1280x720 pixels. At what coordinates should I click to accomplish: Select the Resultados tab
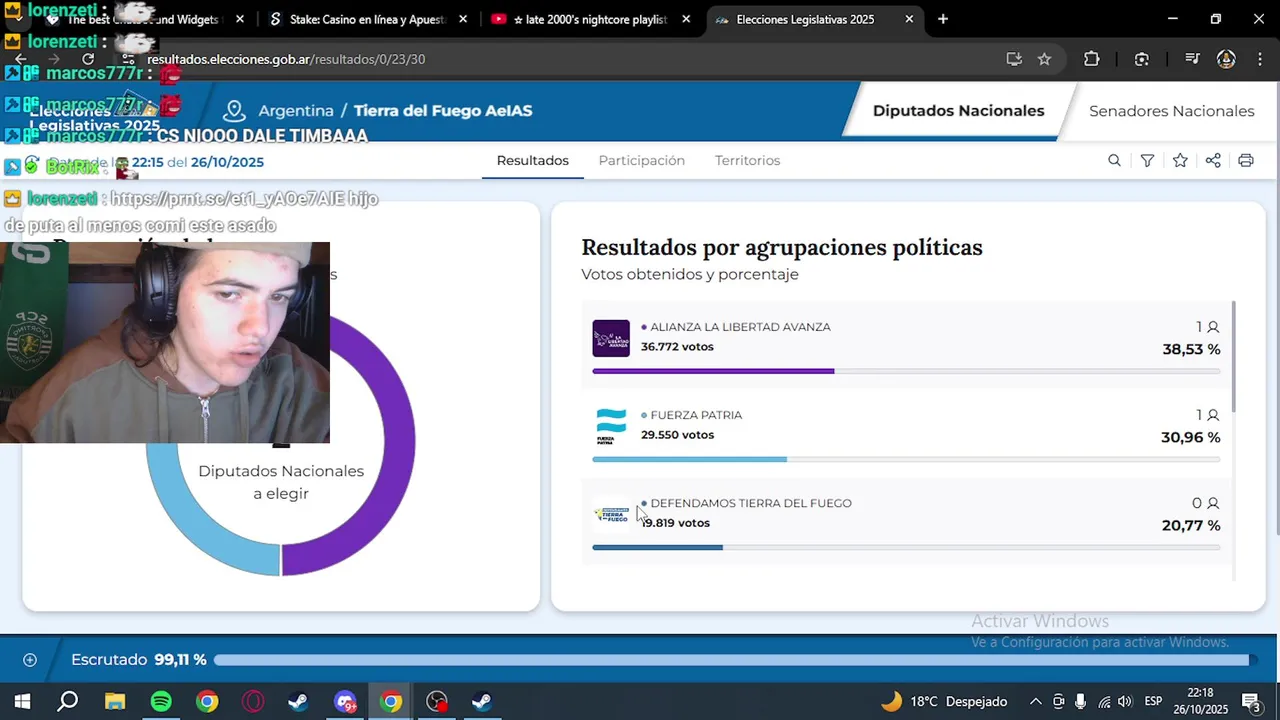(x=532, y=161)
